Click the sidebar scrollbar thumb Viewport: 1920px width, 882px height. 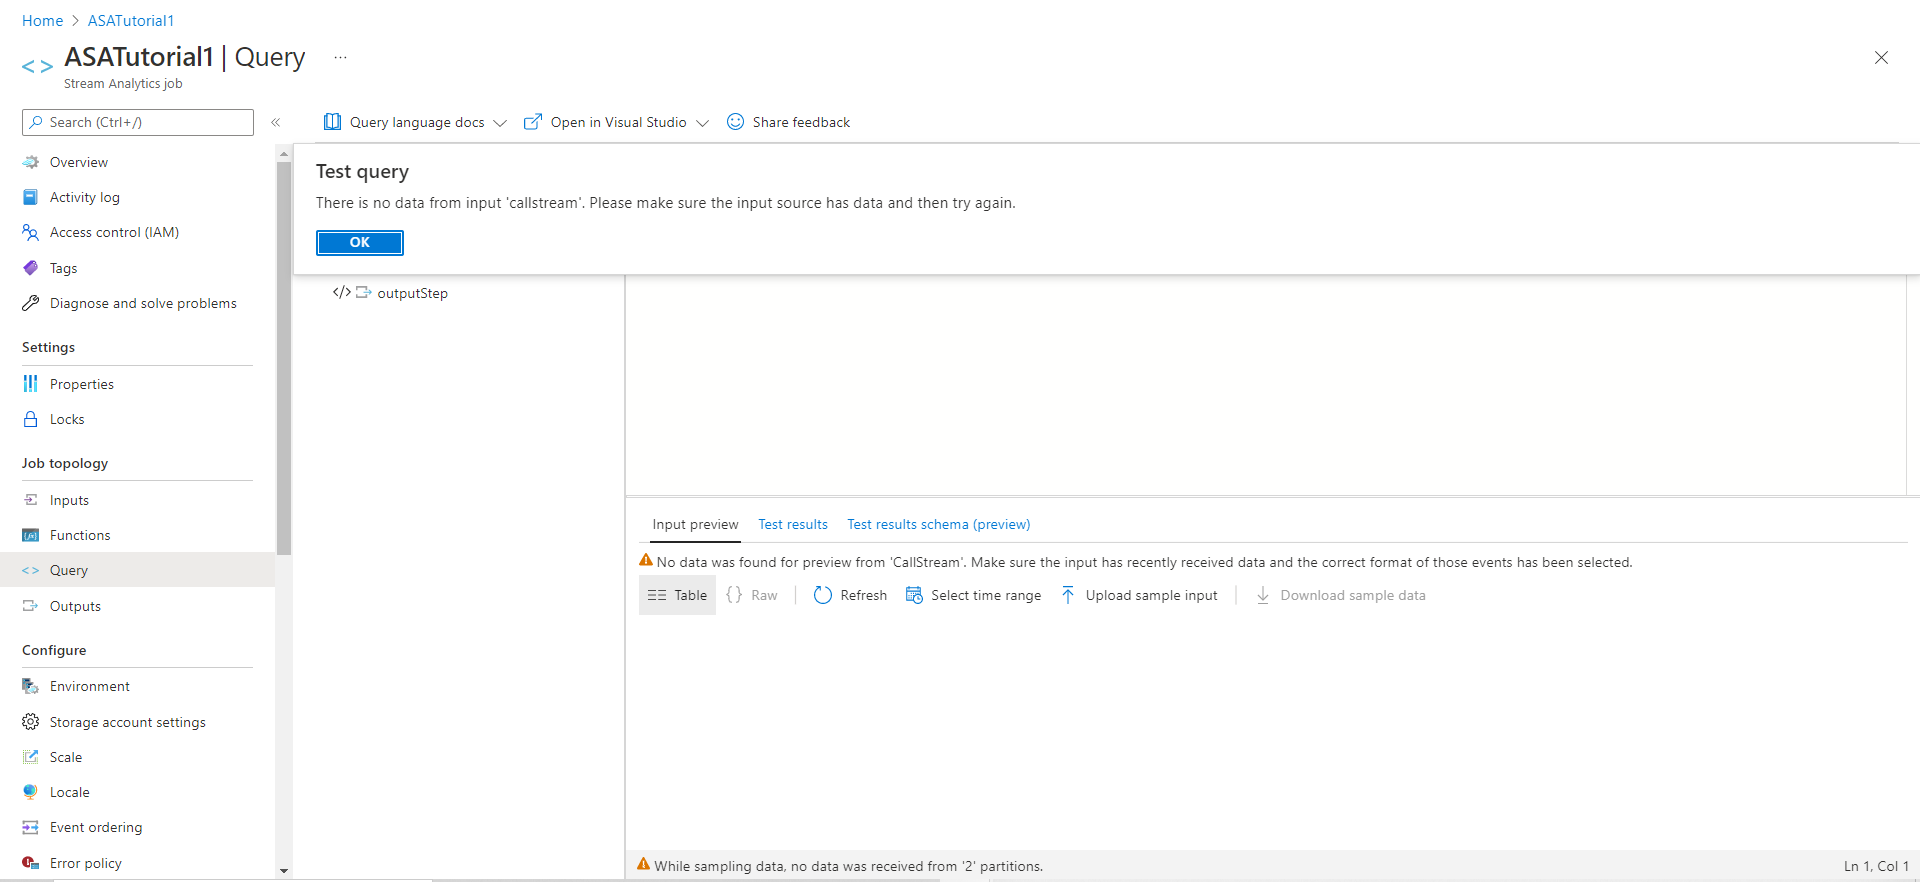click(284, 358)
